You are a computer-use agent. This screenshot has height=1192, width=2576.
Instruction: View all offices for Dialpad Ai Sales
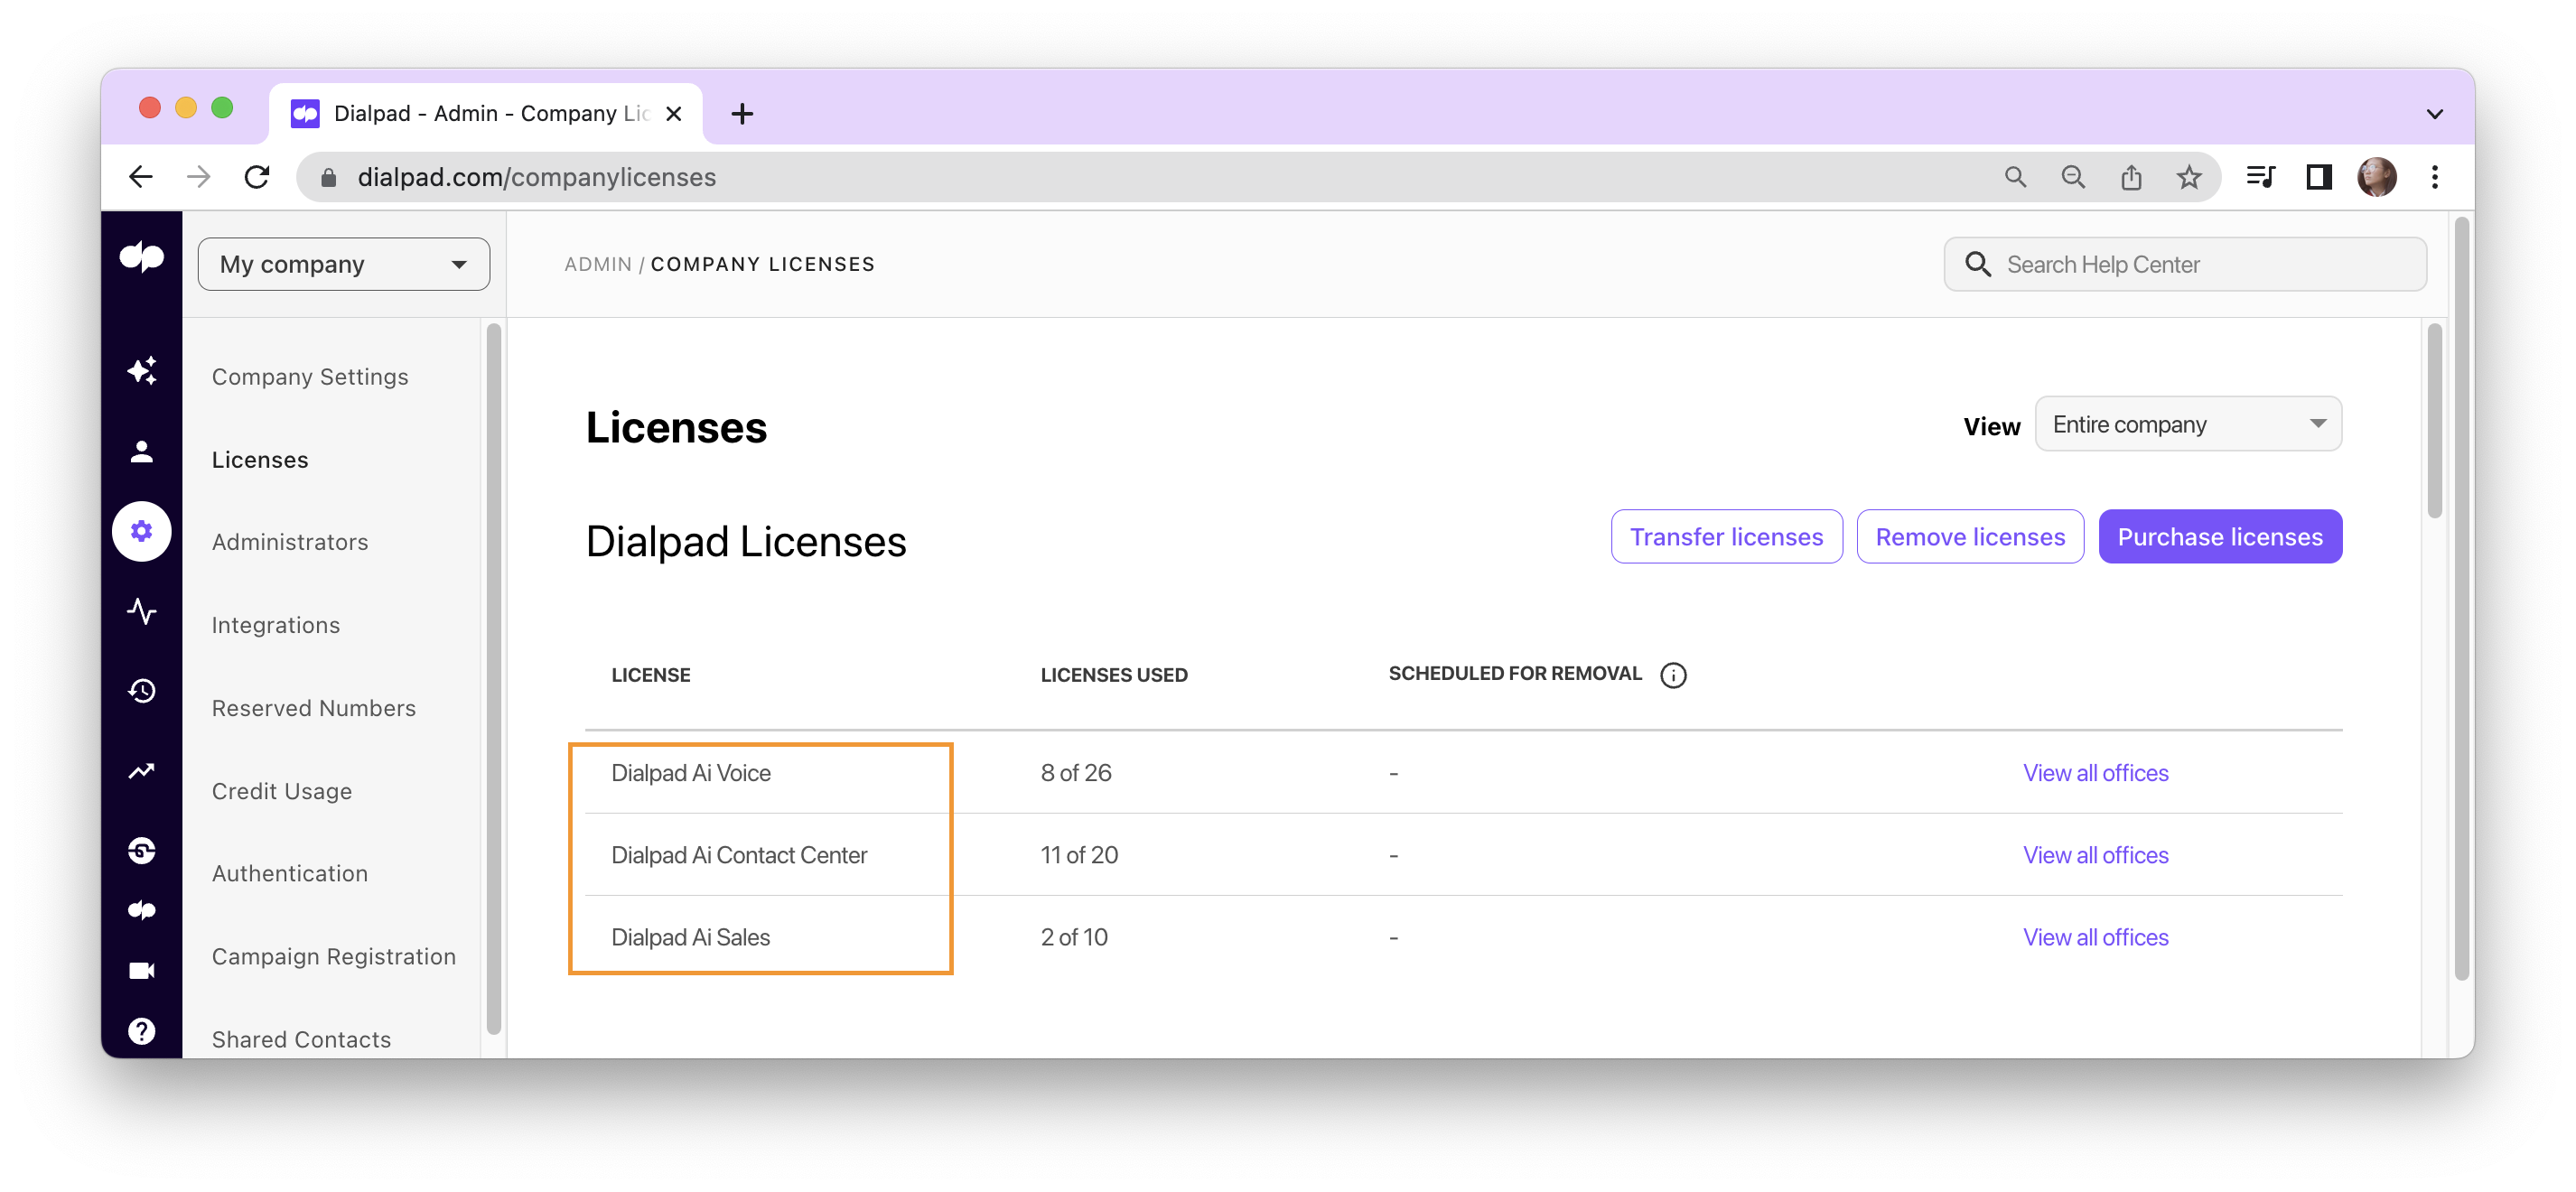[2096, 937]
